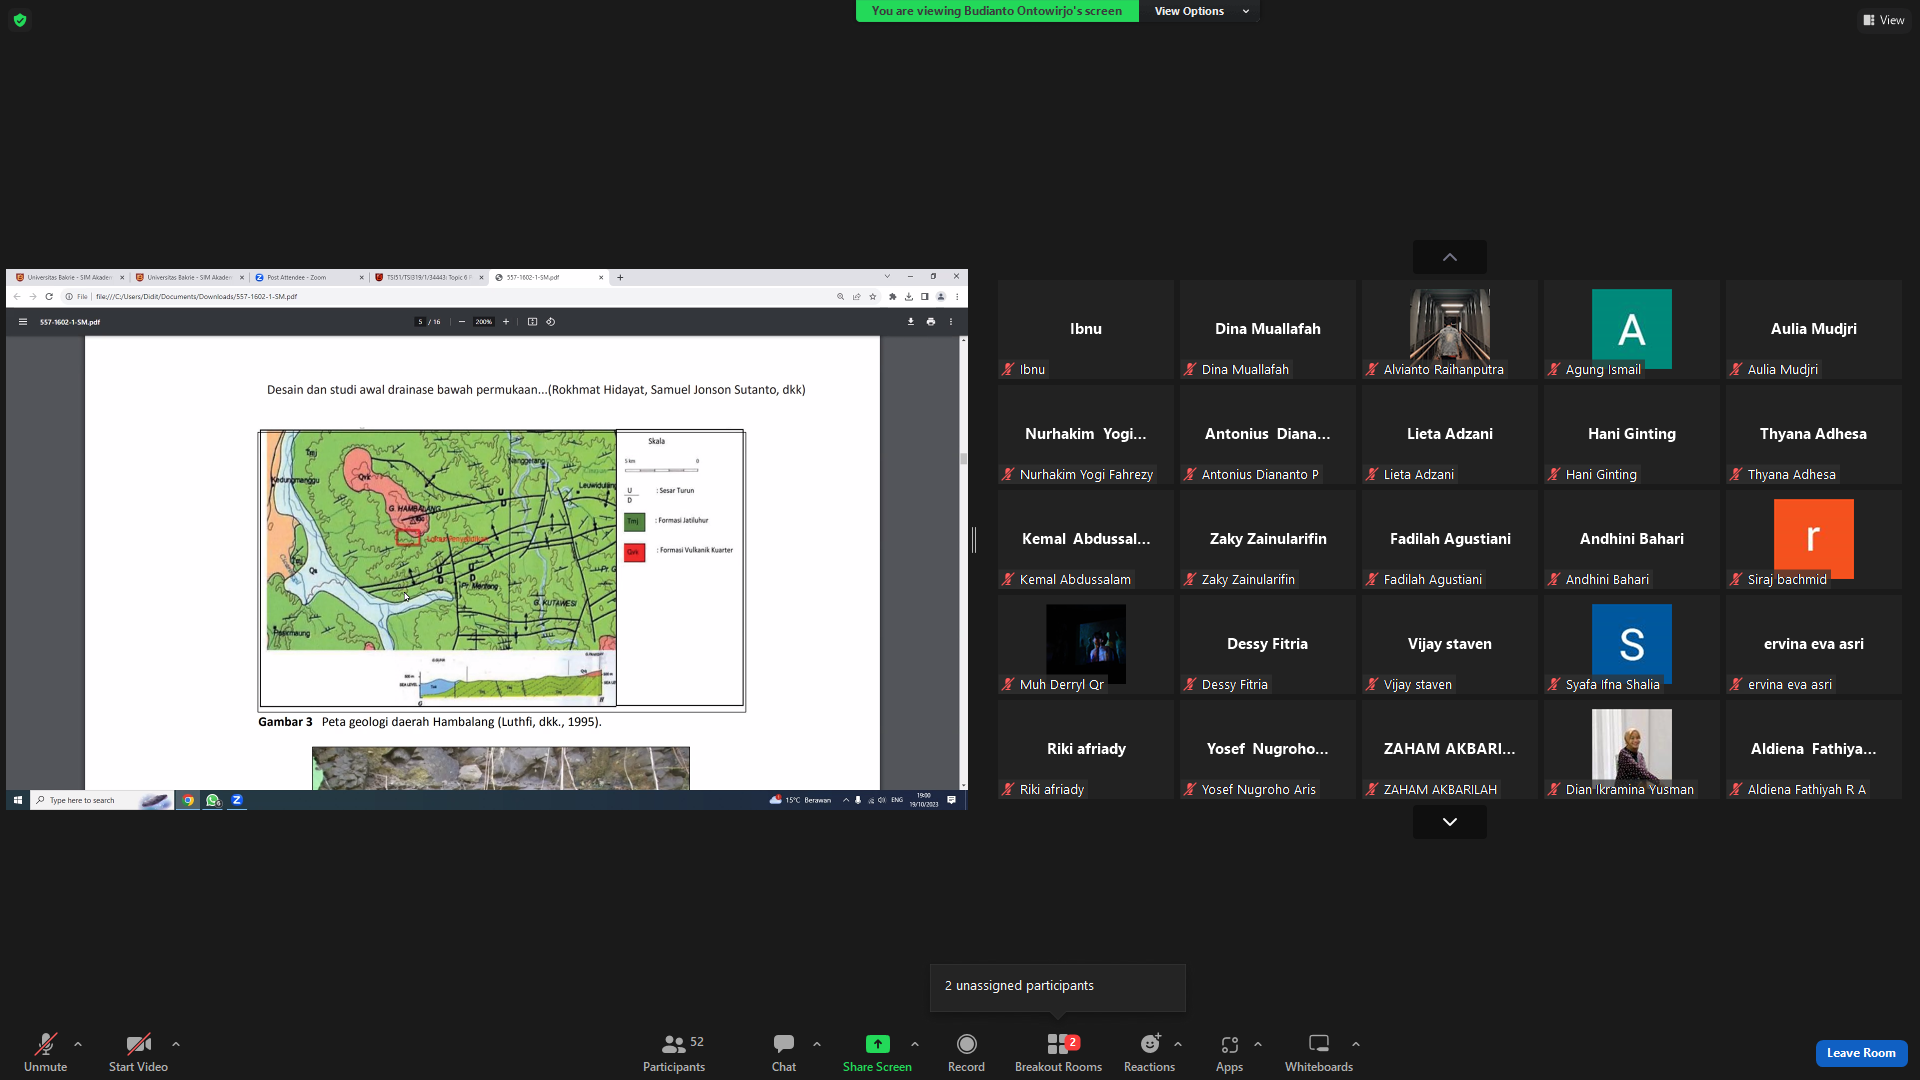Switch to Post Attendee - Zoom browser tab

tap(309, 277)
